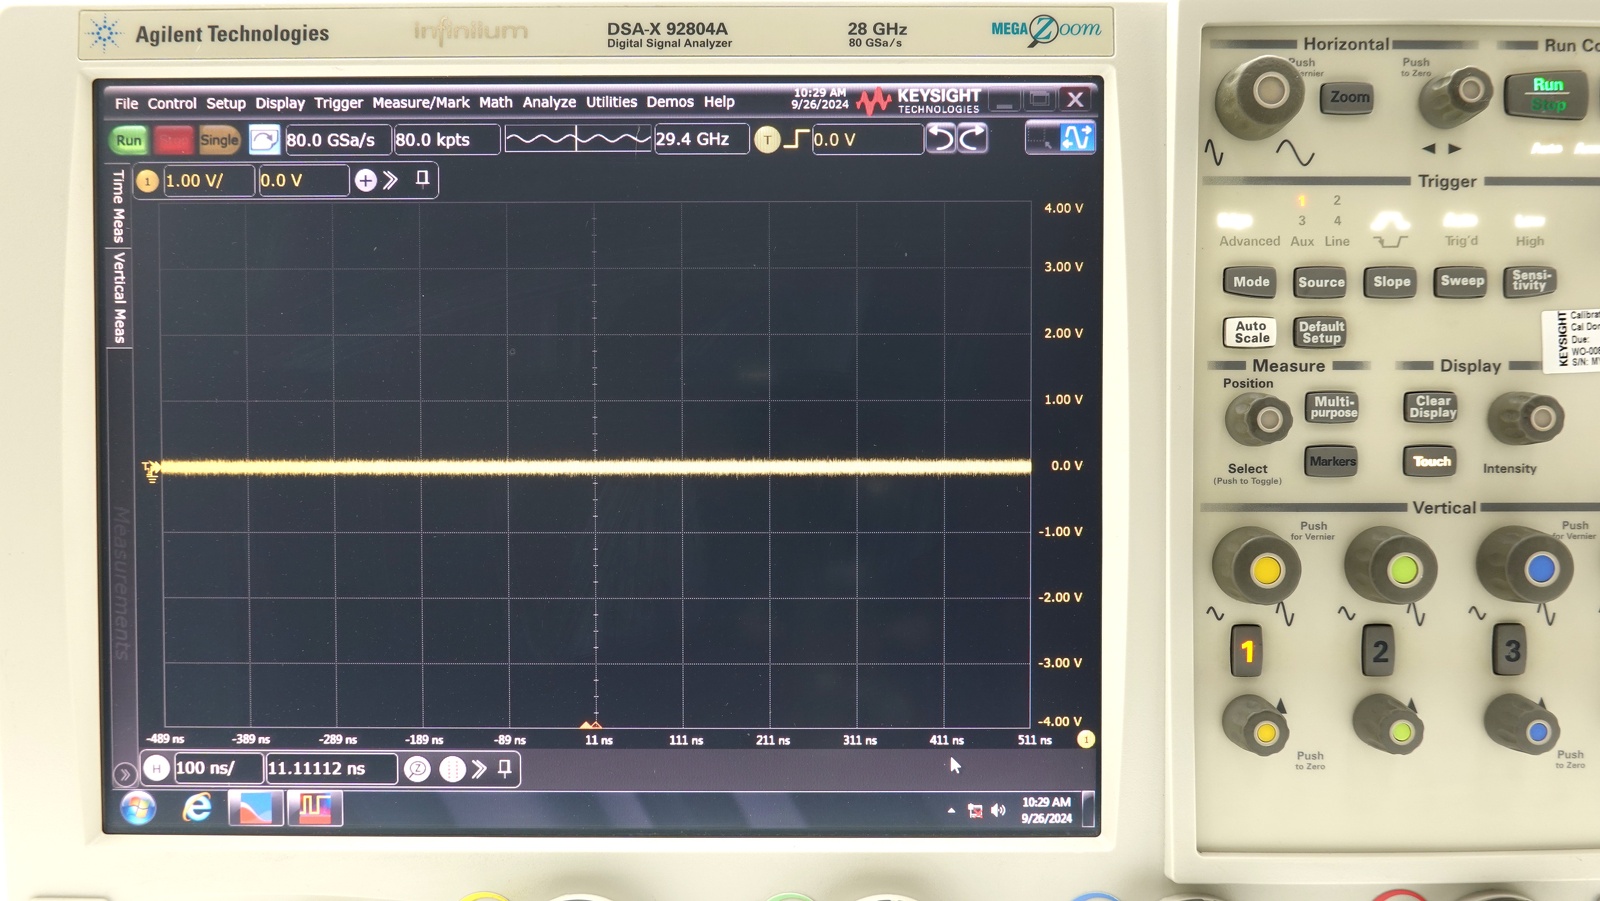
Task: Click the Single acquisition button
Action: point(219,140)
